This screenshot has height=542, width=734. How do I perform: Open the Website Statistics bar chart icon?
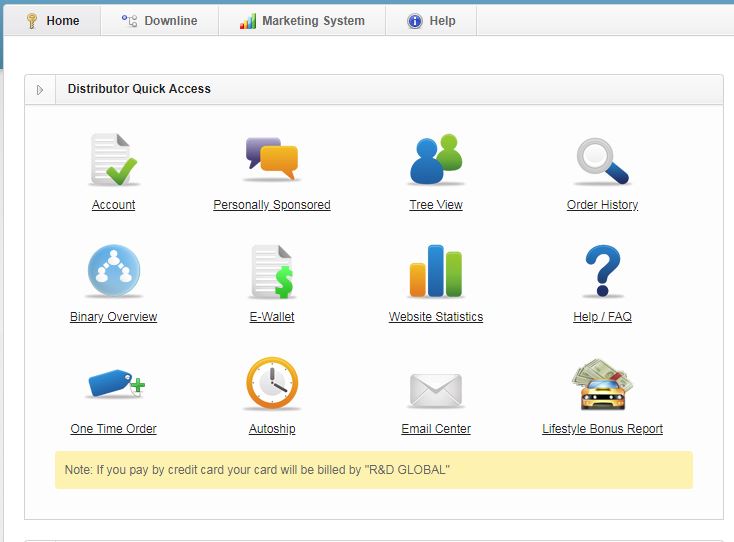click(x=436, y=271)
